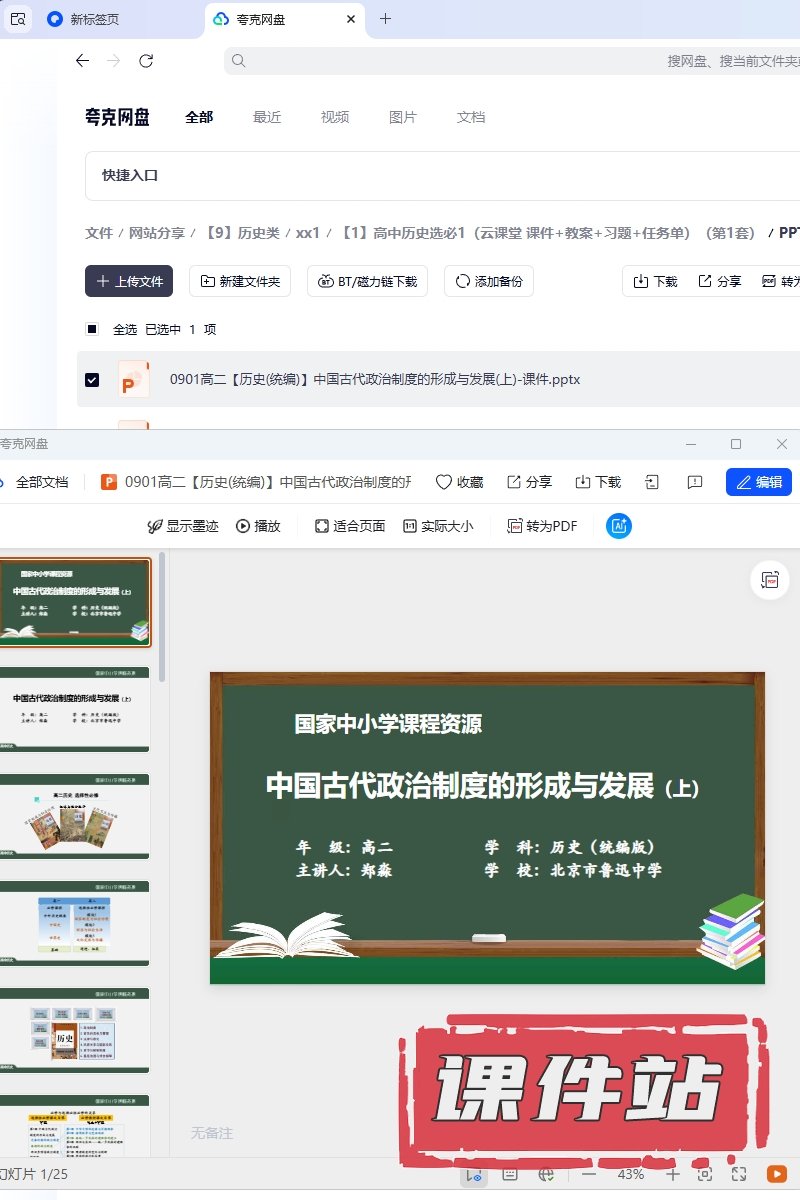Click the feedback icon beside 编辑
800x1200 pixels.
click(x=695, y=482)
